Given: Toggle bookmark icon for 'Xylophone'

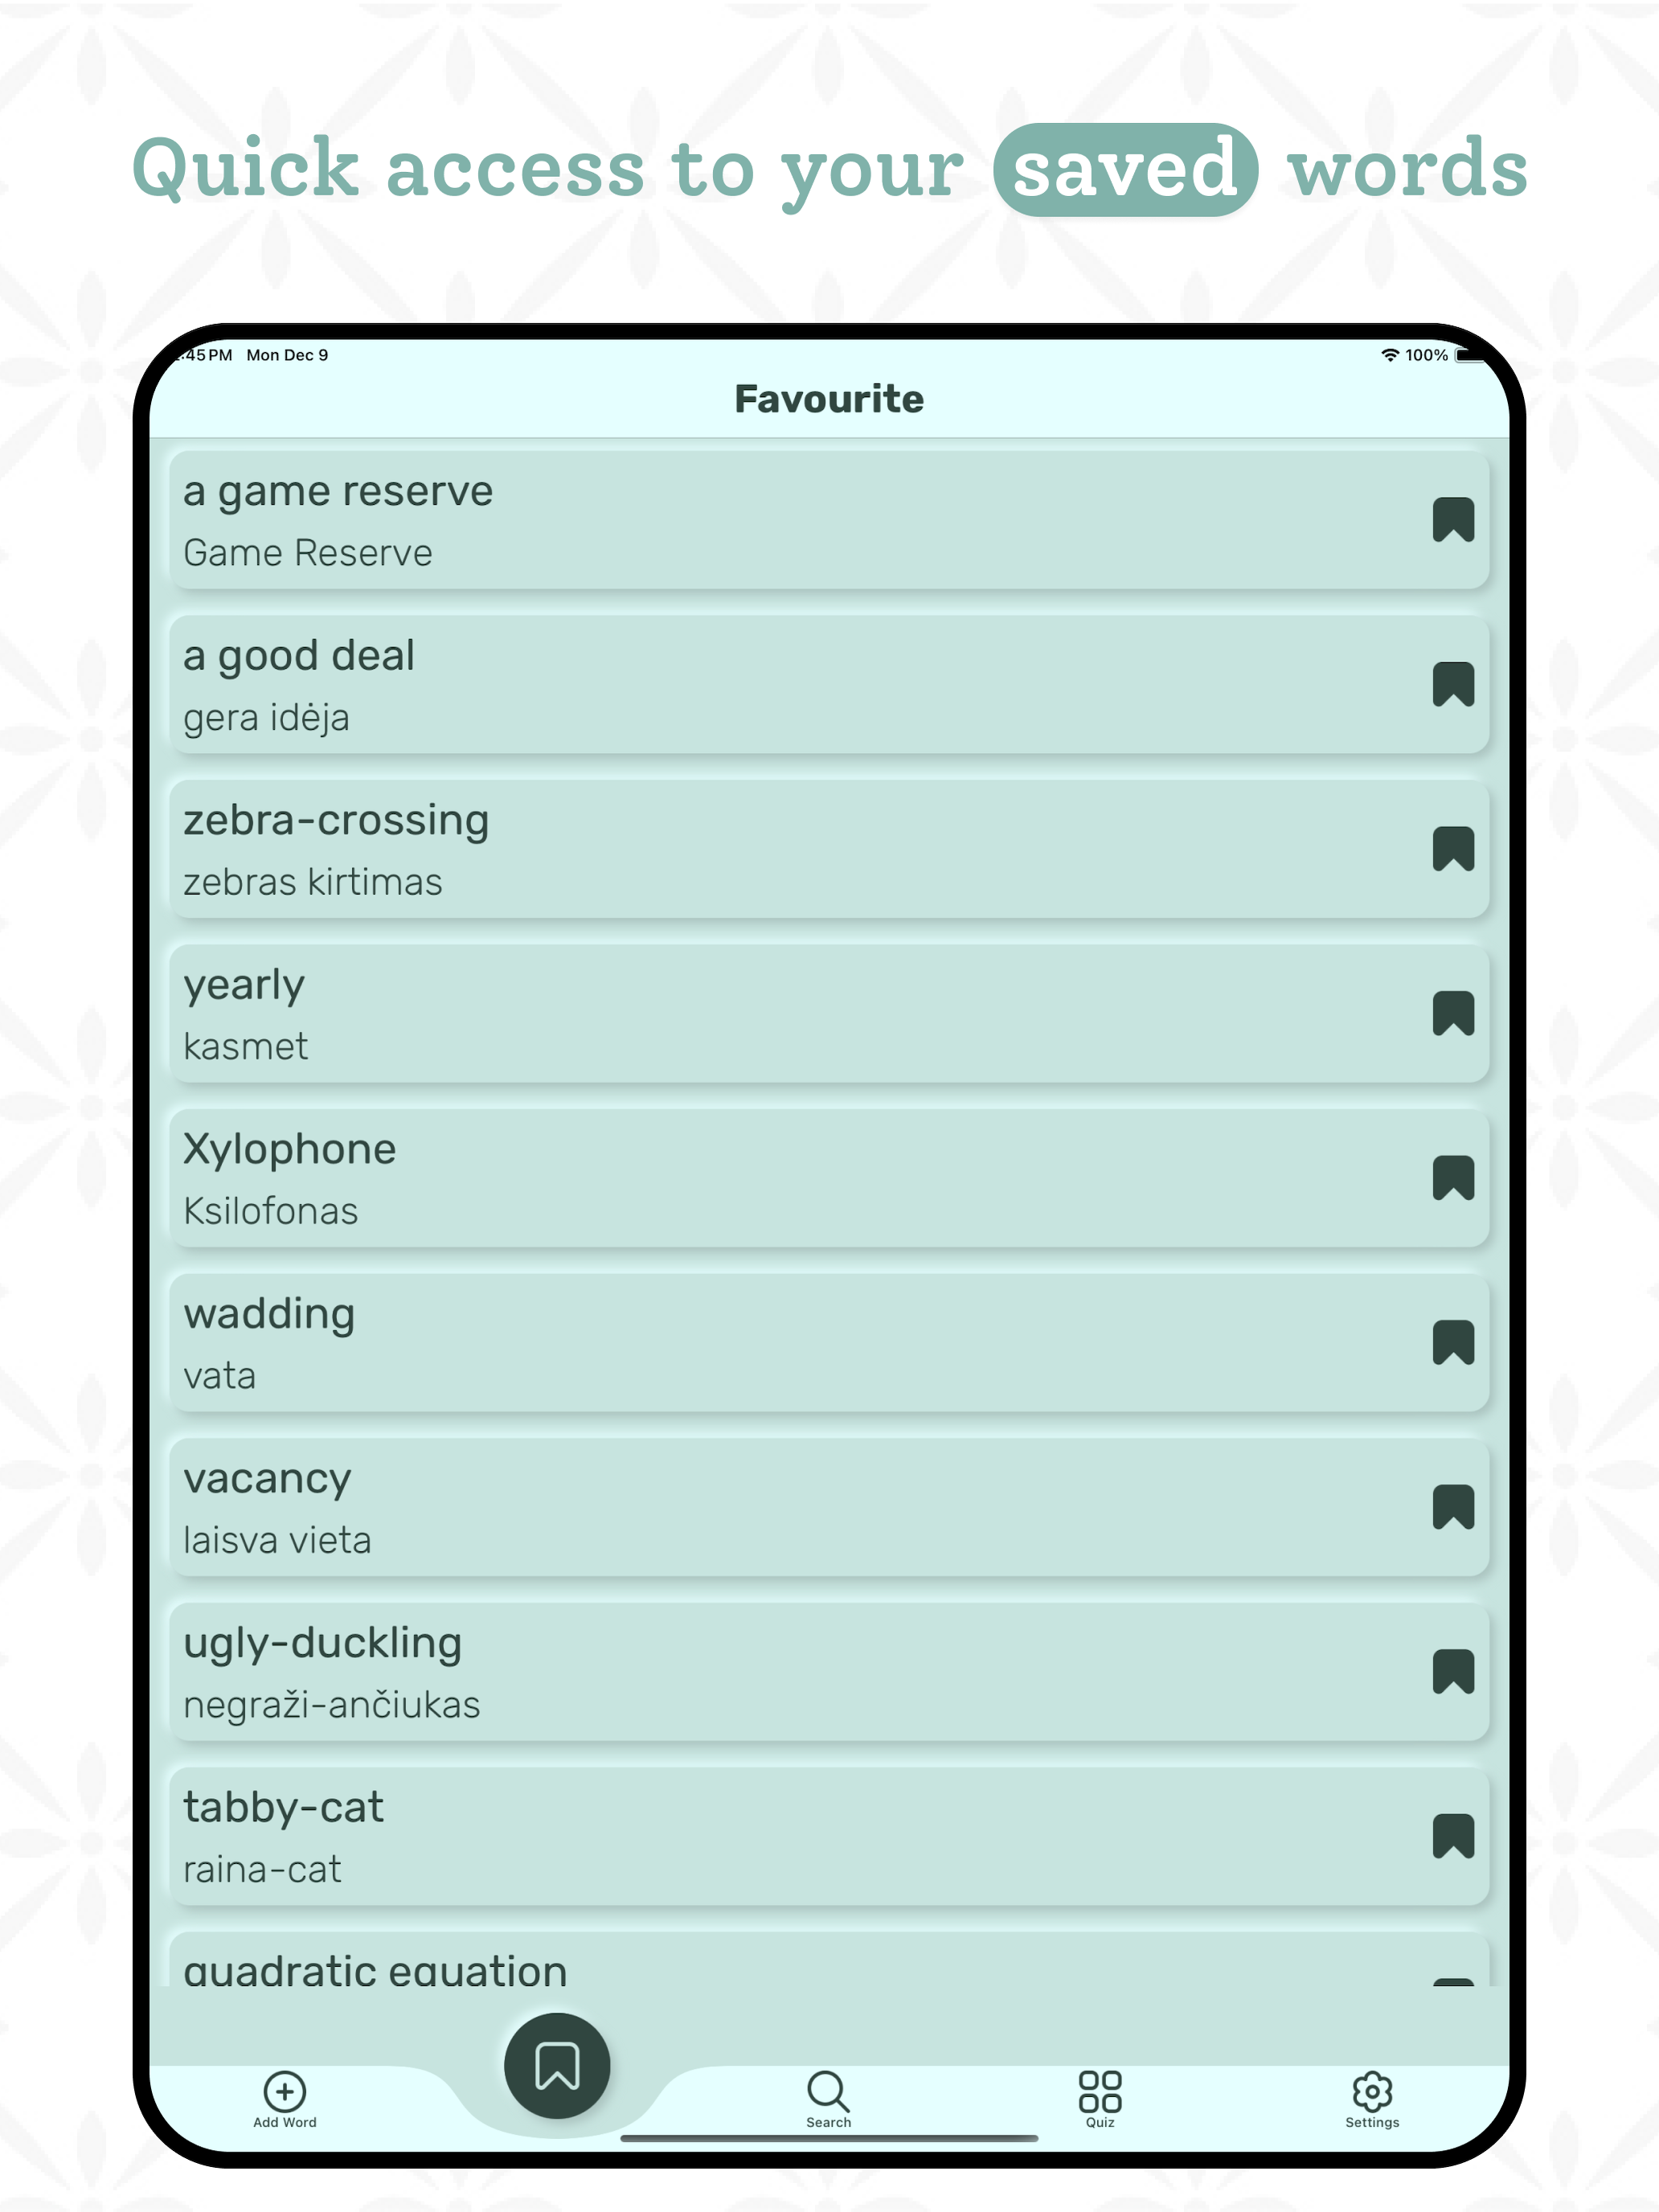Looking at the screenshot, I should tap(1453, 1178).
